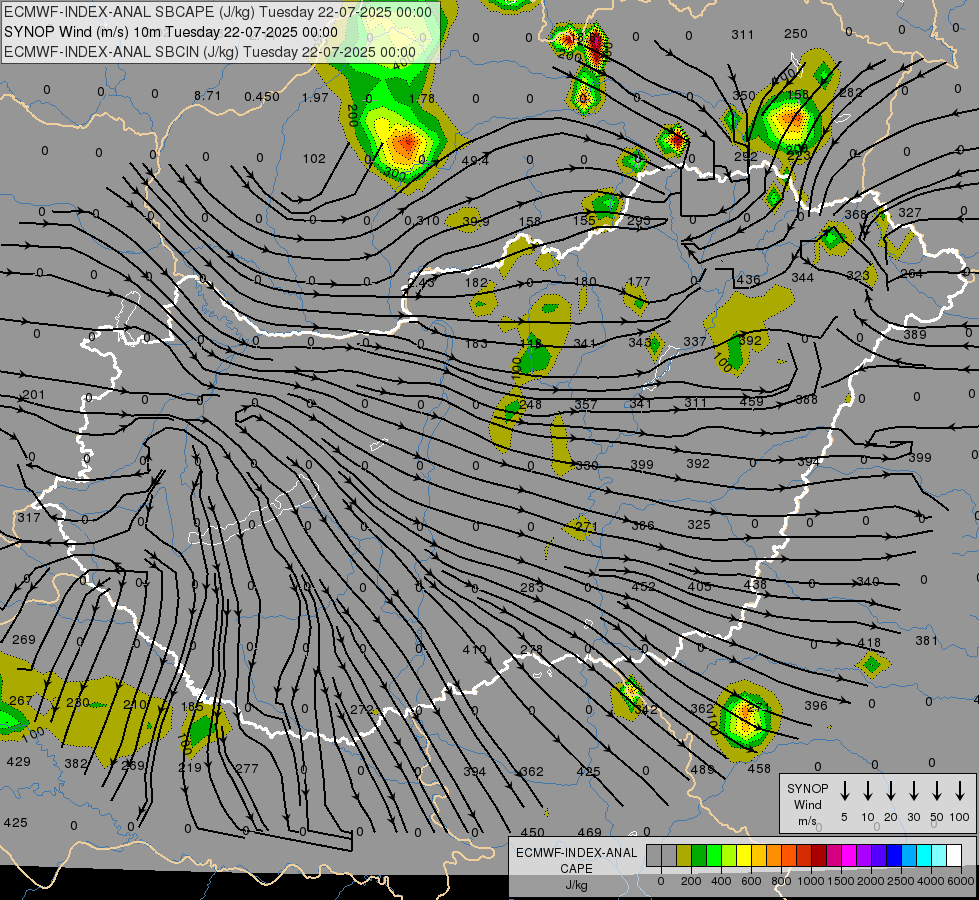This screenshot has width=979, height=900.
Task: Click the map value 0.310
Action: click(x=422, y=220)
